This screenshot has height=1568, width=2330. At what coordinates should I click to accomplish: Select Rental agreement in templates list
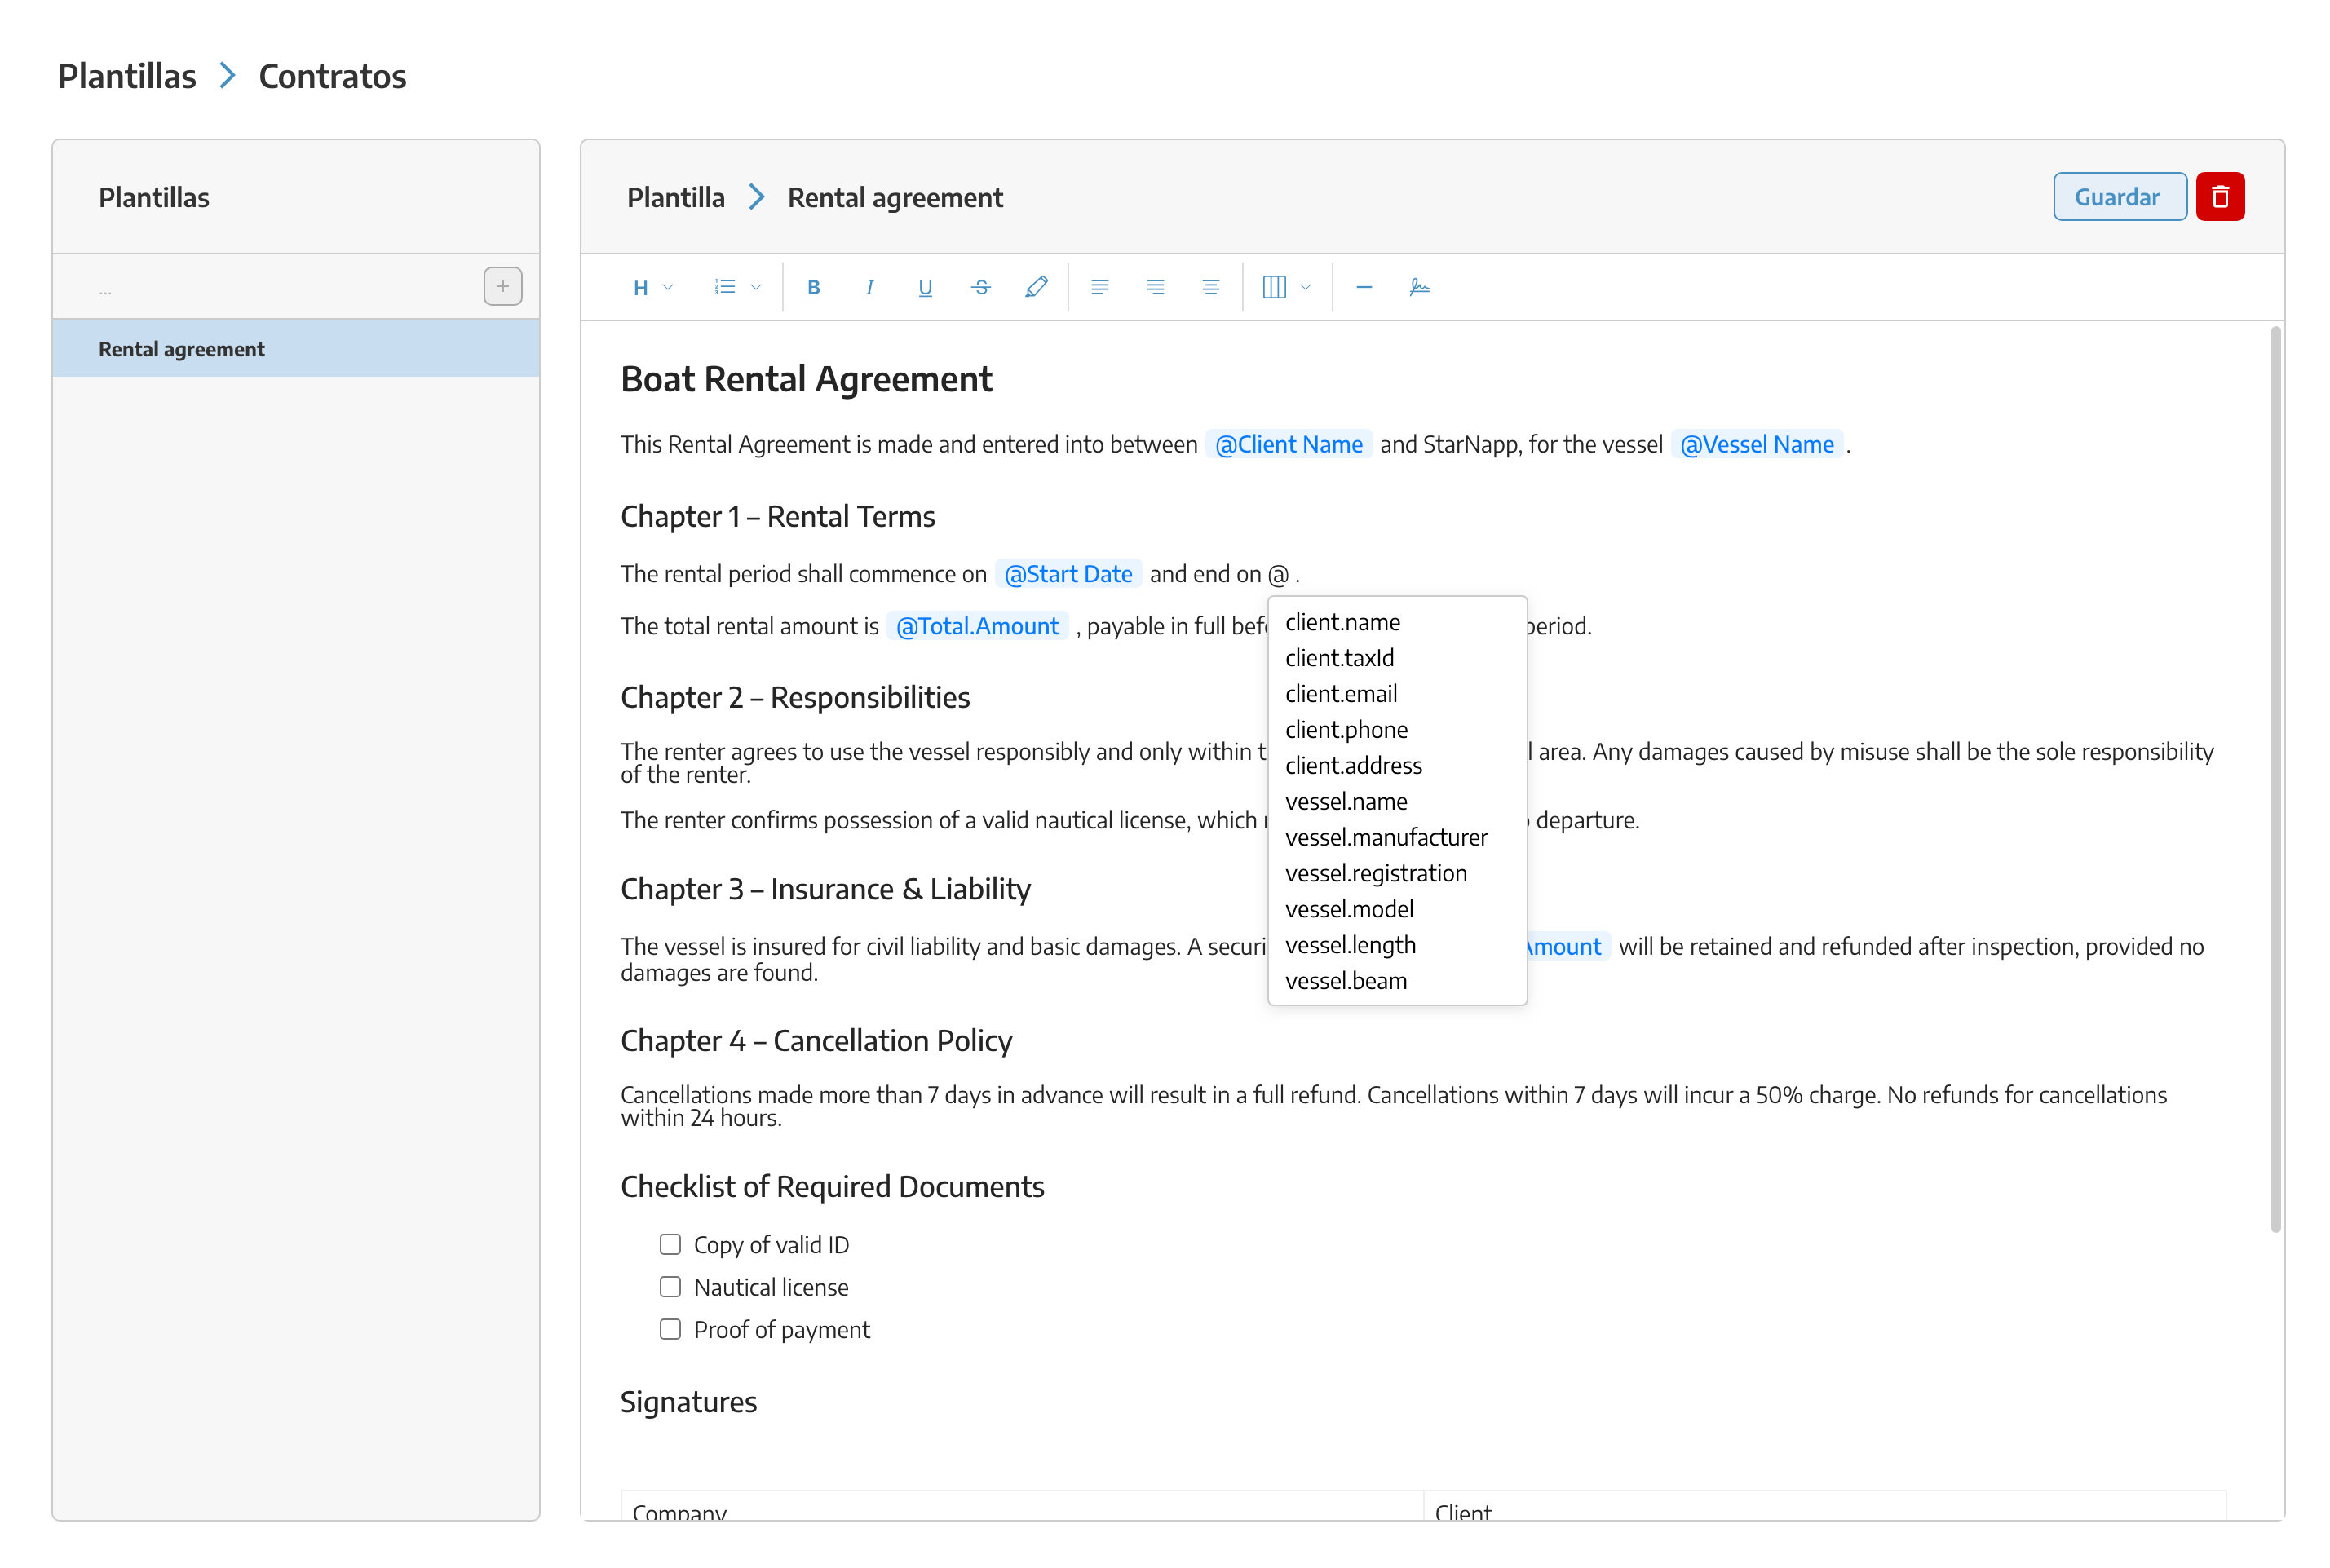(x=296, y=349)
